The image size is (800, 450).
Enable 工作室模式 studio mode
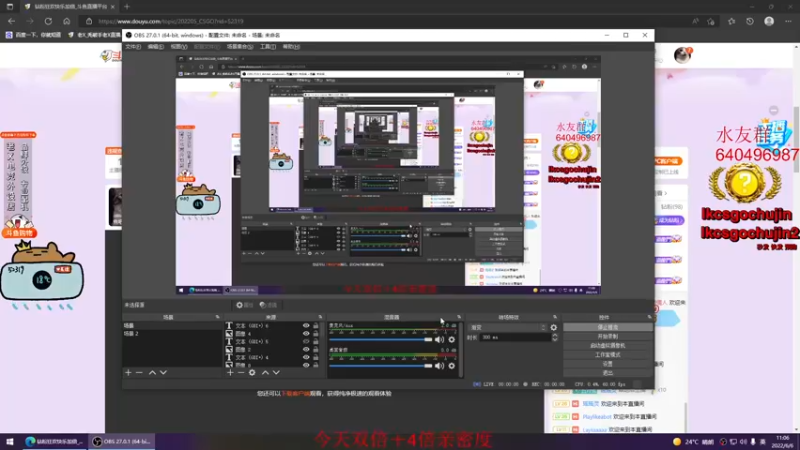coord(608,355)
